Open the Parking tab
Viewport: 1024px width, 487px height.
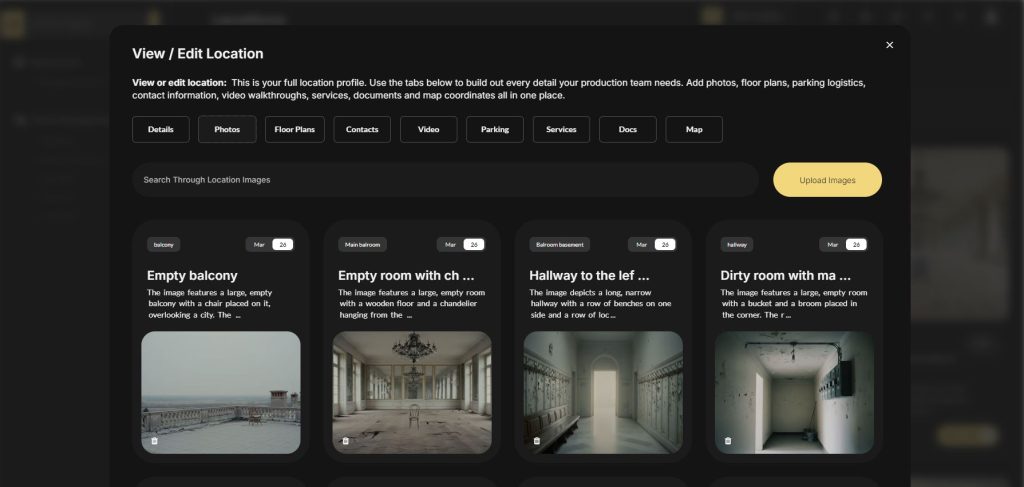pyautogui.click(x=495, y=129)
